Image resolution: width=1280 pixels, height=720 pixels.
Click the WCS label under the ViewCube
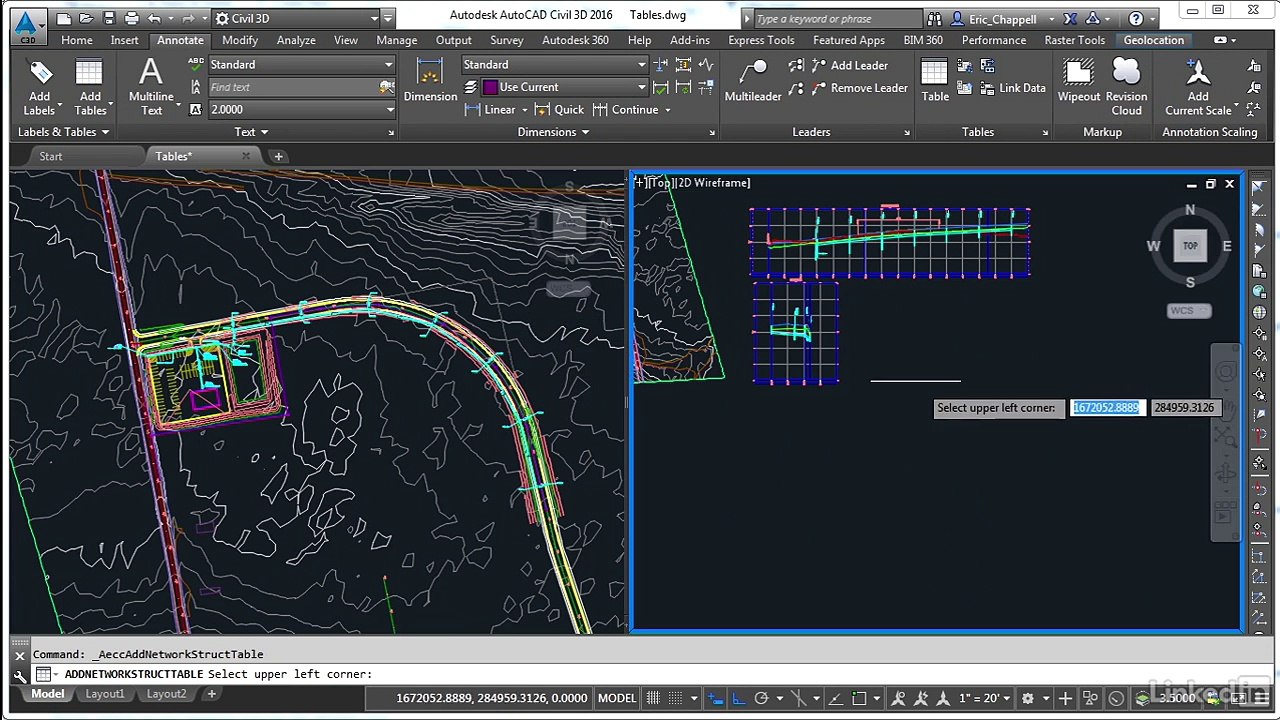pos(1188,311)
